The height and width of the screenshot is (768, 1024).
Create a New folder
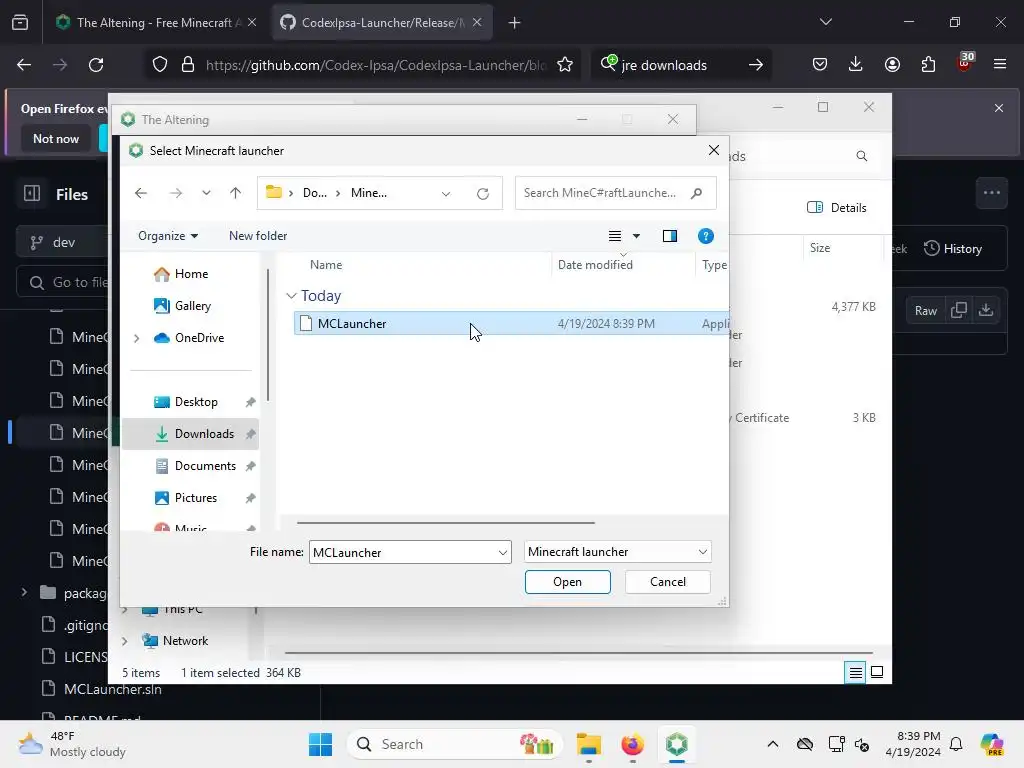pos(258,236)
